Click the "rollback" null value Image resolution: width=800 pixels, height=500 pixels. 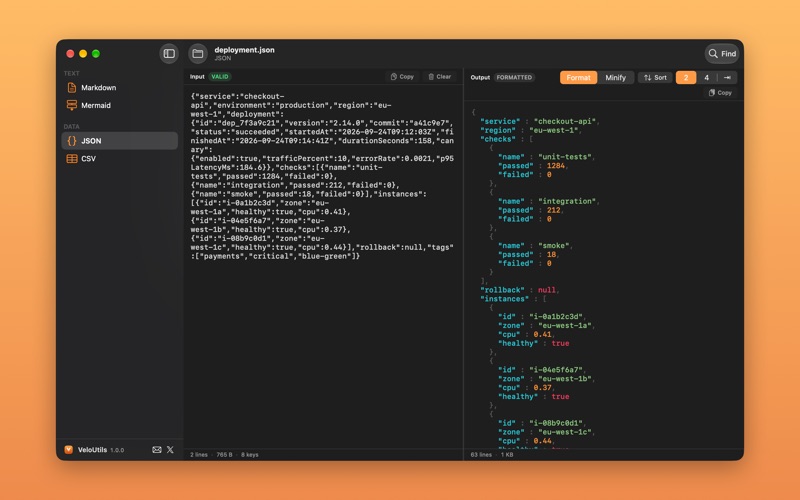click(x=547, y=290)
